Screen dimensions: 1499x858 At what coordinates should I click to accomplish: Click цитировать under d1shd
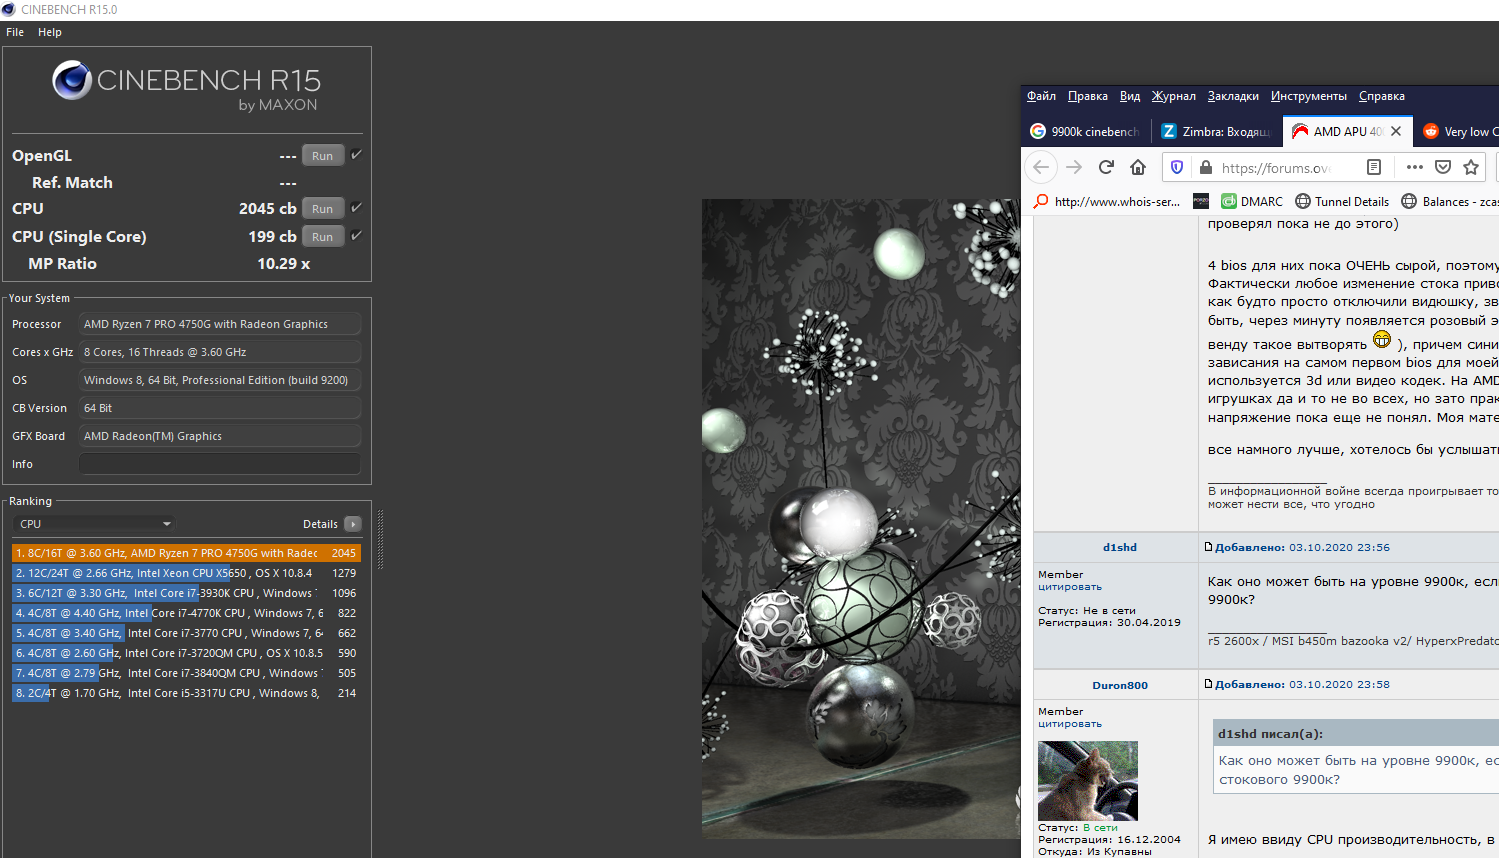click(x=1069, y=587)
